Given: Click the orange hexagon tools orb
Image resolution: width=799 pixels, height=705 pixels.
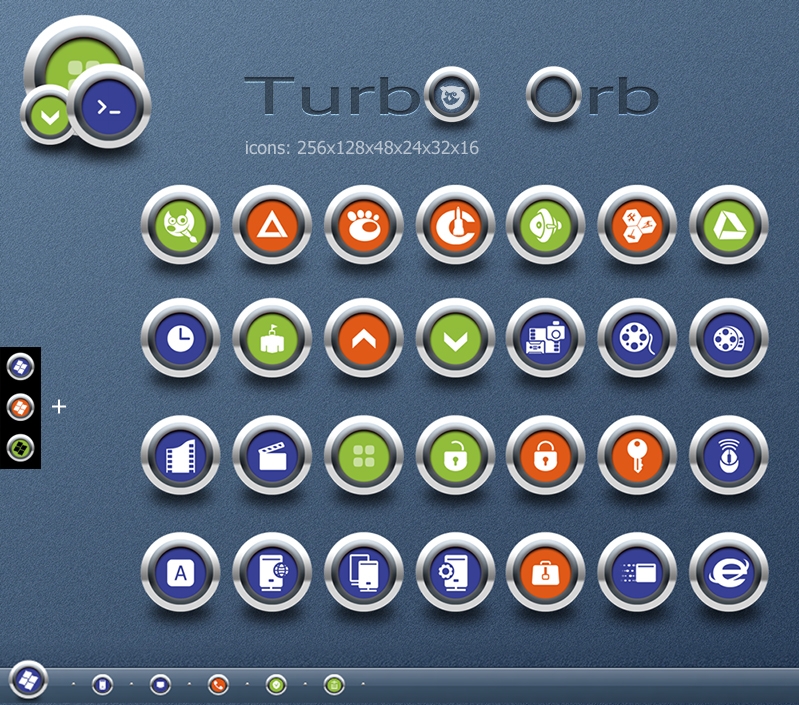Looking at the screenshot, I should point(637,225).
